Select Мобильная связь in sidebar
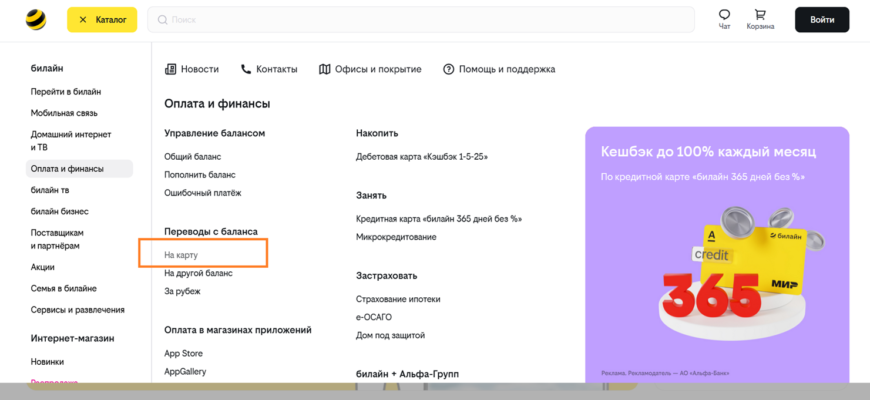 tap(64, 113)
